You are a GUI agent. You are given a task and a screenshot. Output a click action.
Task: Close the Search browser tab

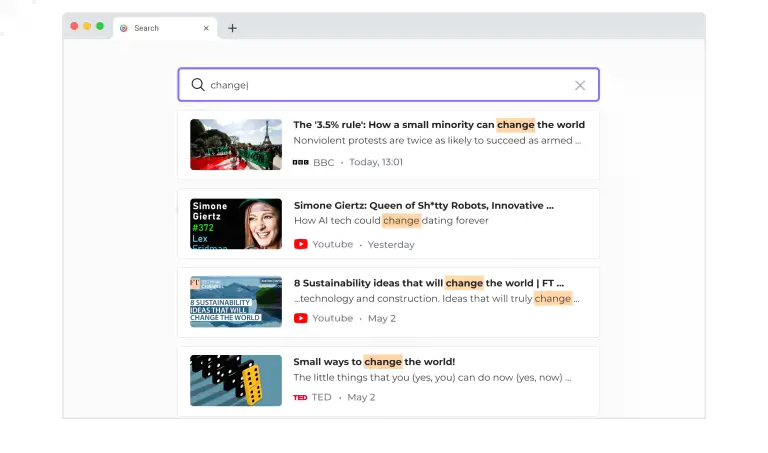tap(206, 28)
